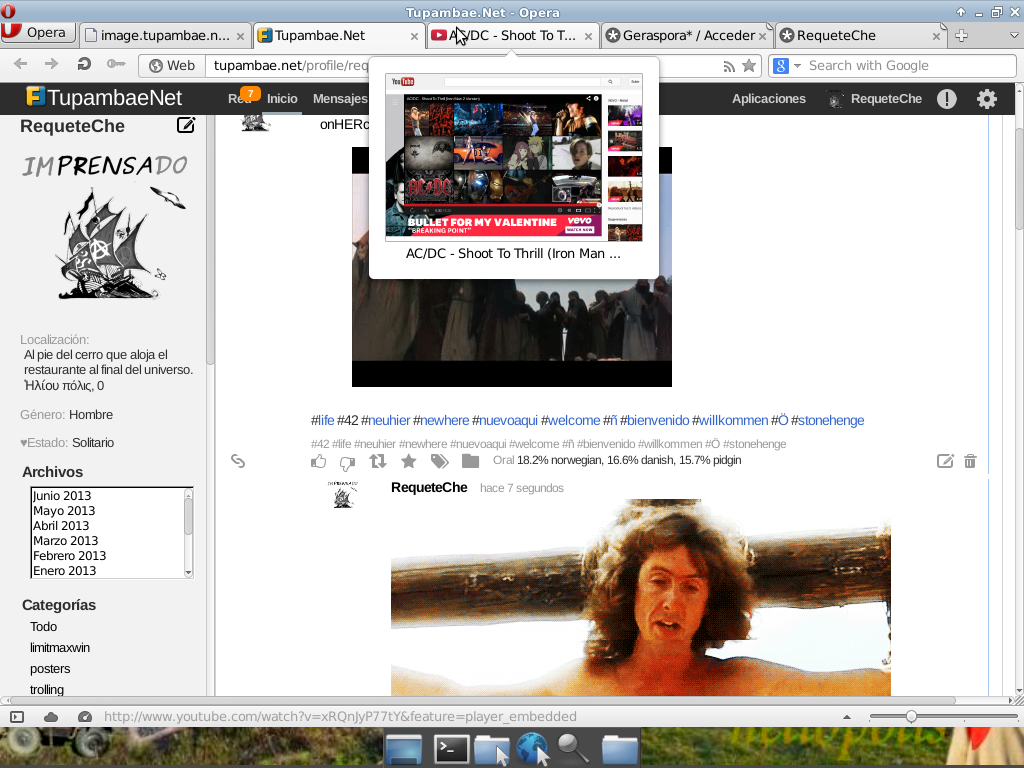Screen dimensions: 1024x768
Task: Open the Mensajes menu item
Action: pyautogui.click(x=340, y=99)
